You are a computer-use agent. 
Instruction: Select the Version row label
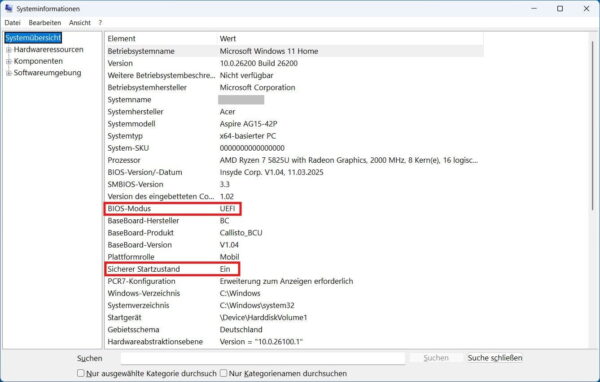point(120,63)
